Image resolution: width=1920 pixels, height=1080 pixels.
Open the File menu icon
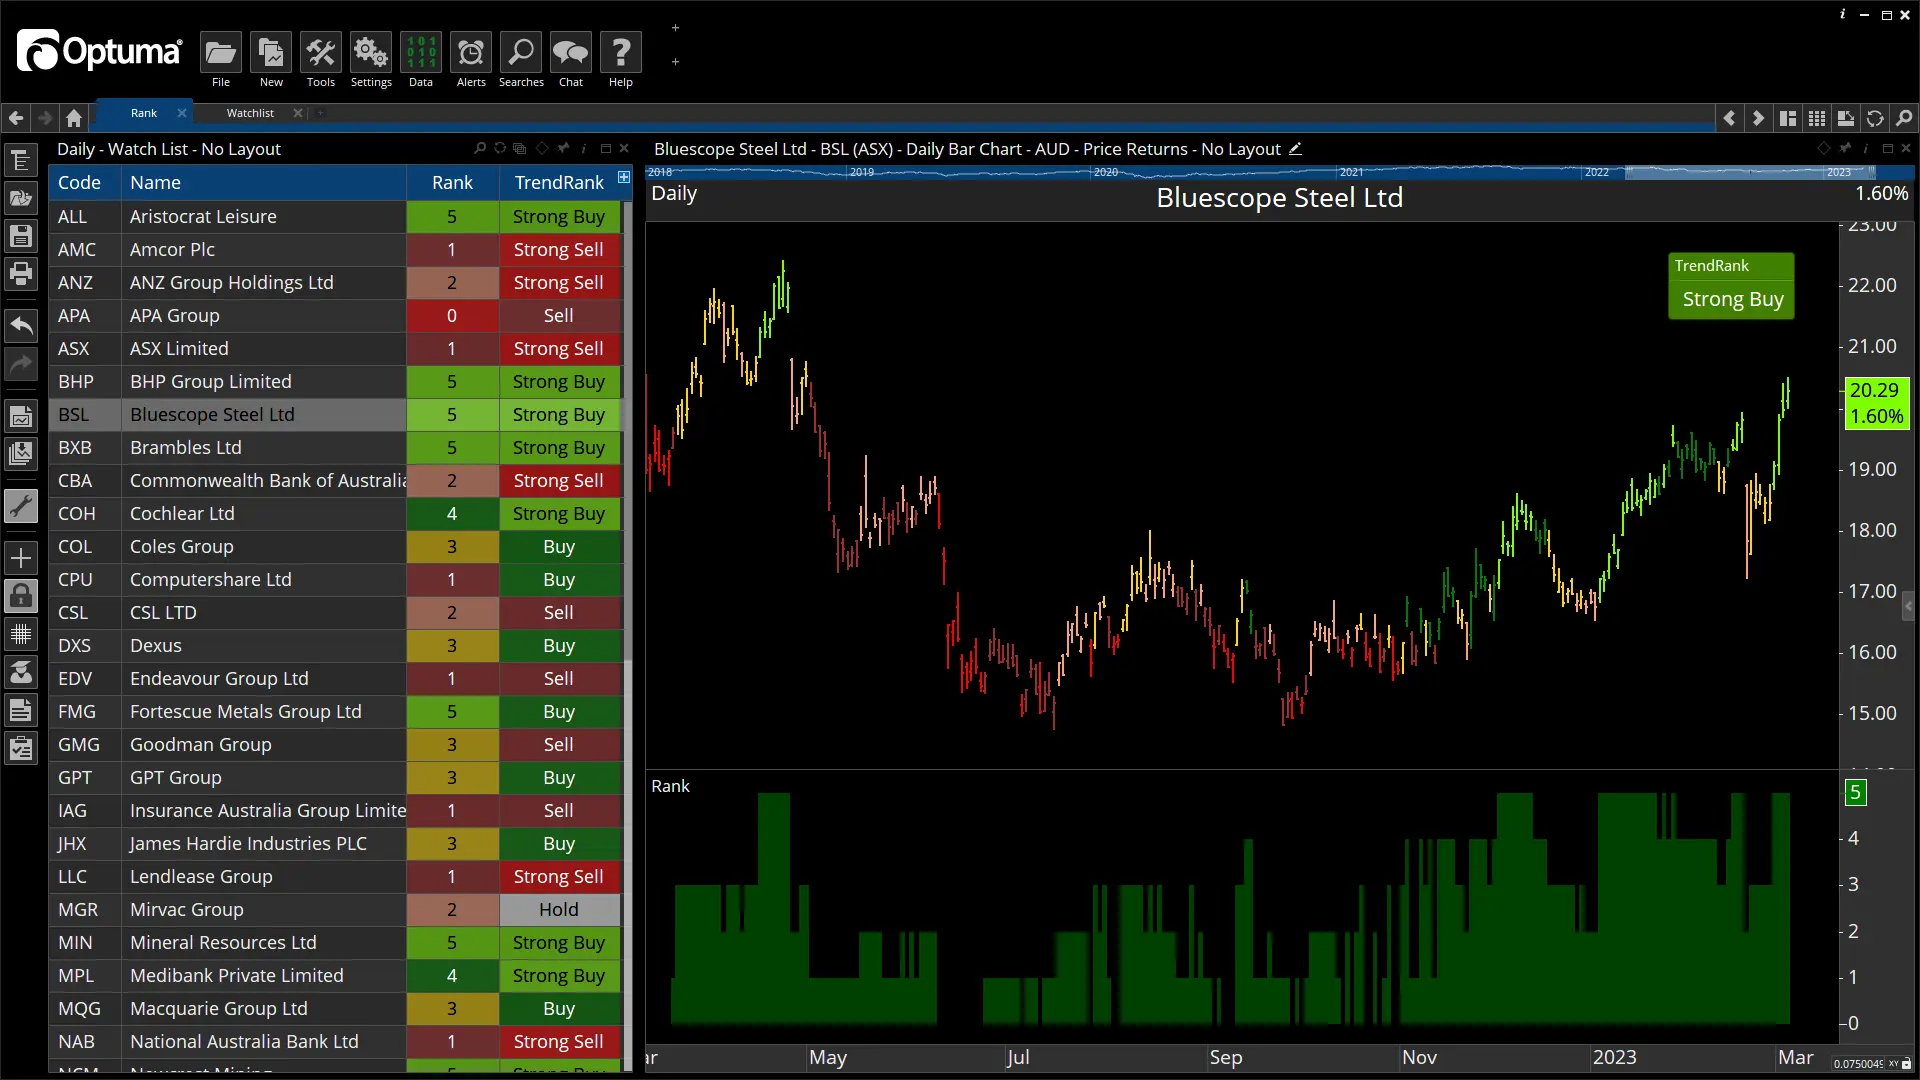(x=221, y=53)
